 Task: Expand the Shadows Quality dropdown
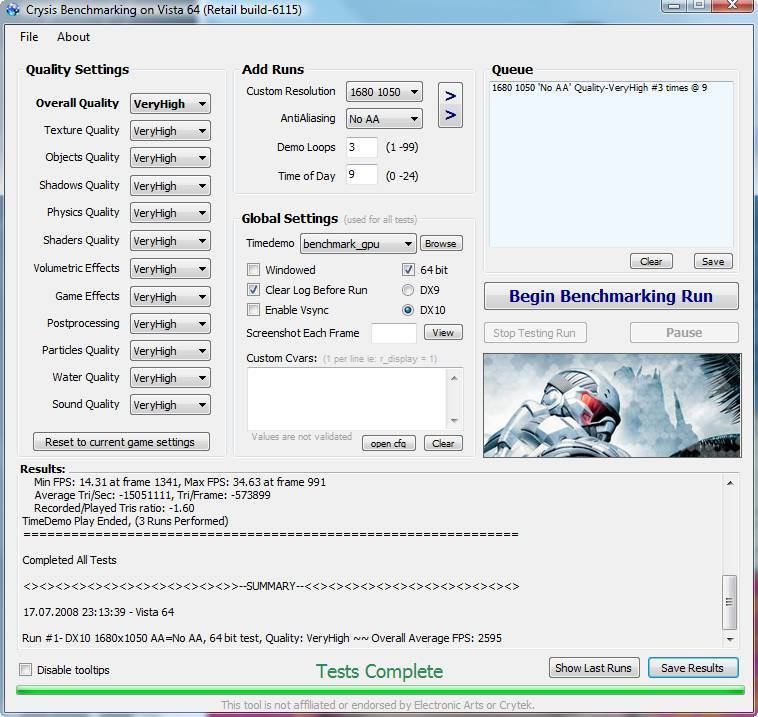(x=170, y=186)
